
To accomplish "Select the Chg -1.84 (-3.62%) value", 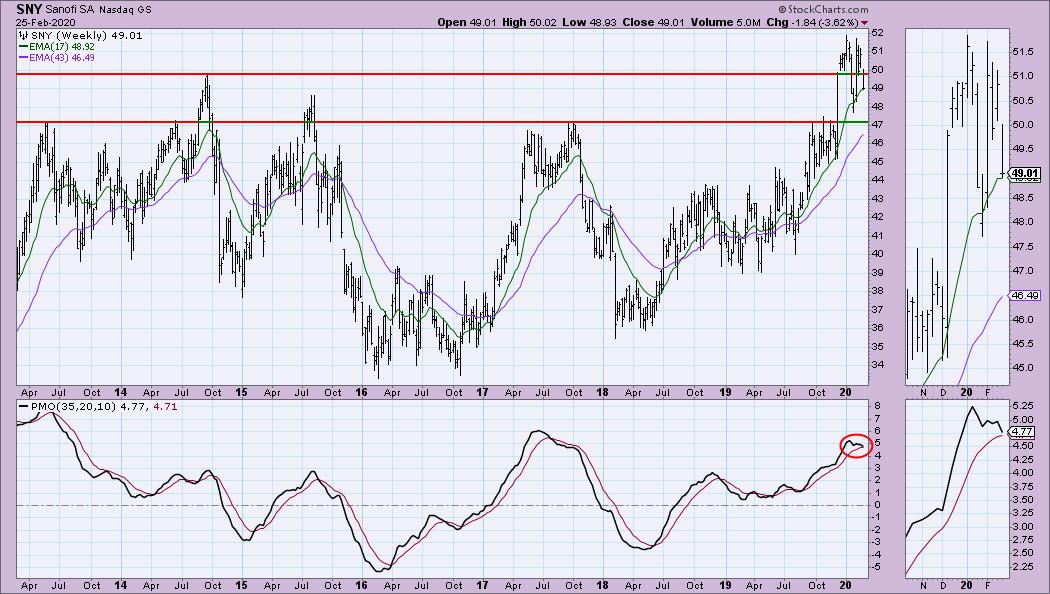I will click(x=812, y=22).
